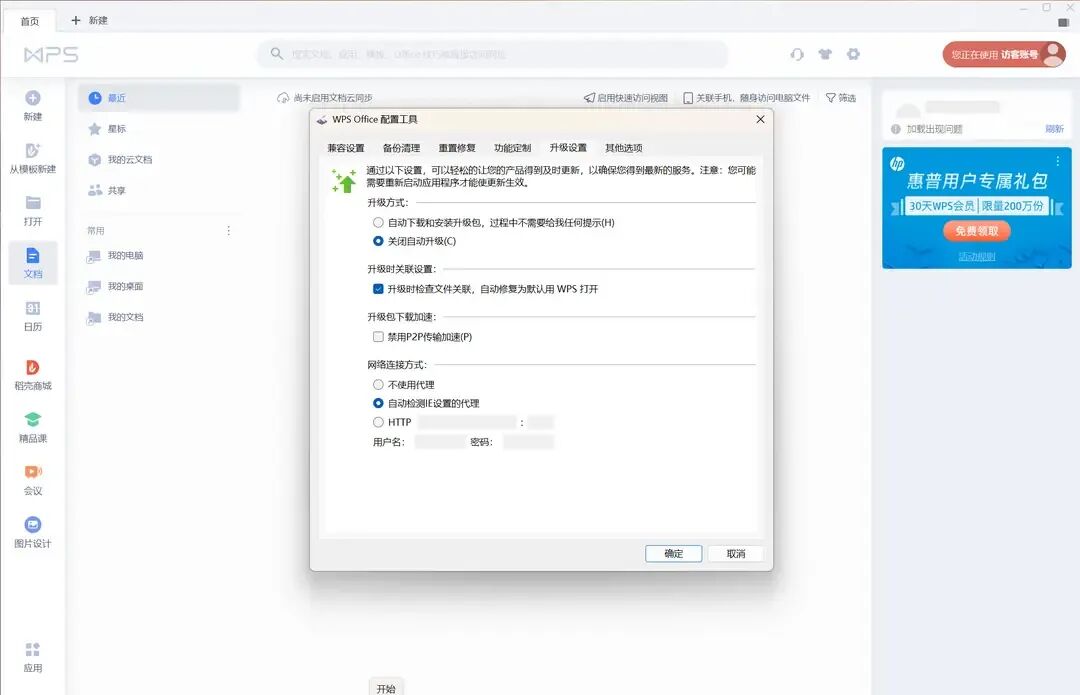Select 关闭自动升级 radio option
The image size is (1080, 695).
[x=378, y=241]
